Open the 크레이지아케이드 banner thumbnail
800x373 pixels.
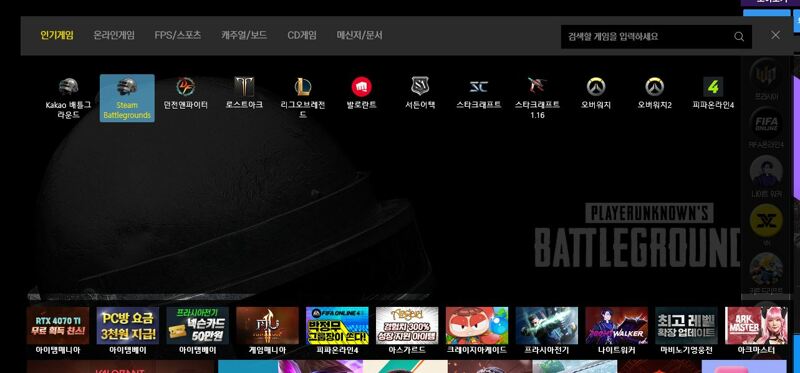click(x=477, y=331)
